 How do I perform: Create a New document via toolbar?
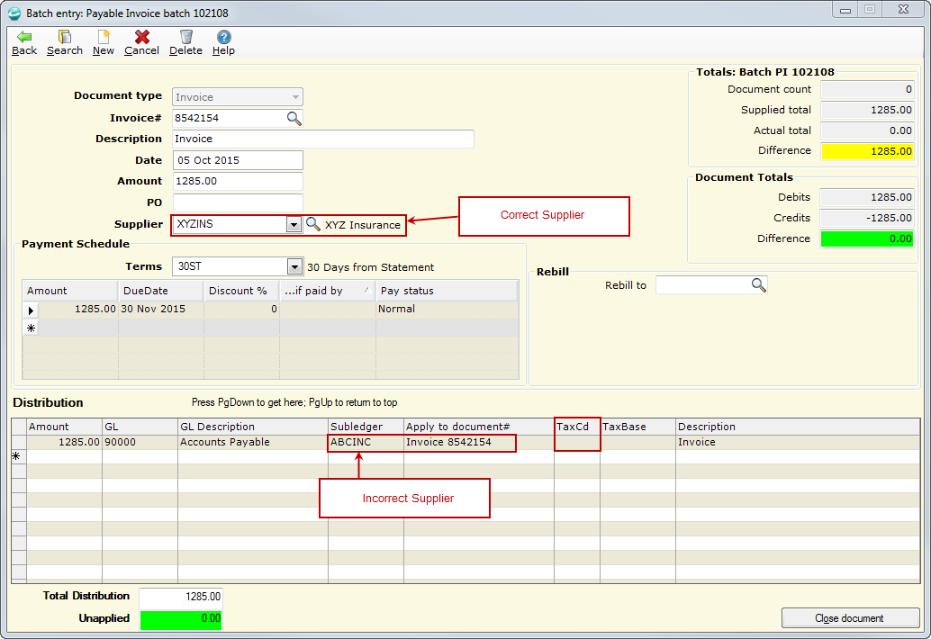(103, 37)
